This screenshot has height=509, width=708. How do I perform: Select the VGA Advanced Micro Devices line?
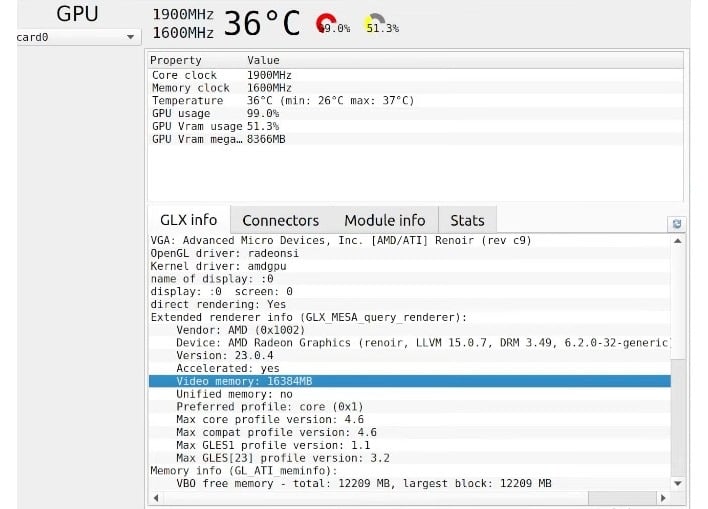(x=410, y=240)
